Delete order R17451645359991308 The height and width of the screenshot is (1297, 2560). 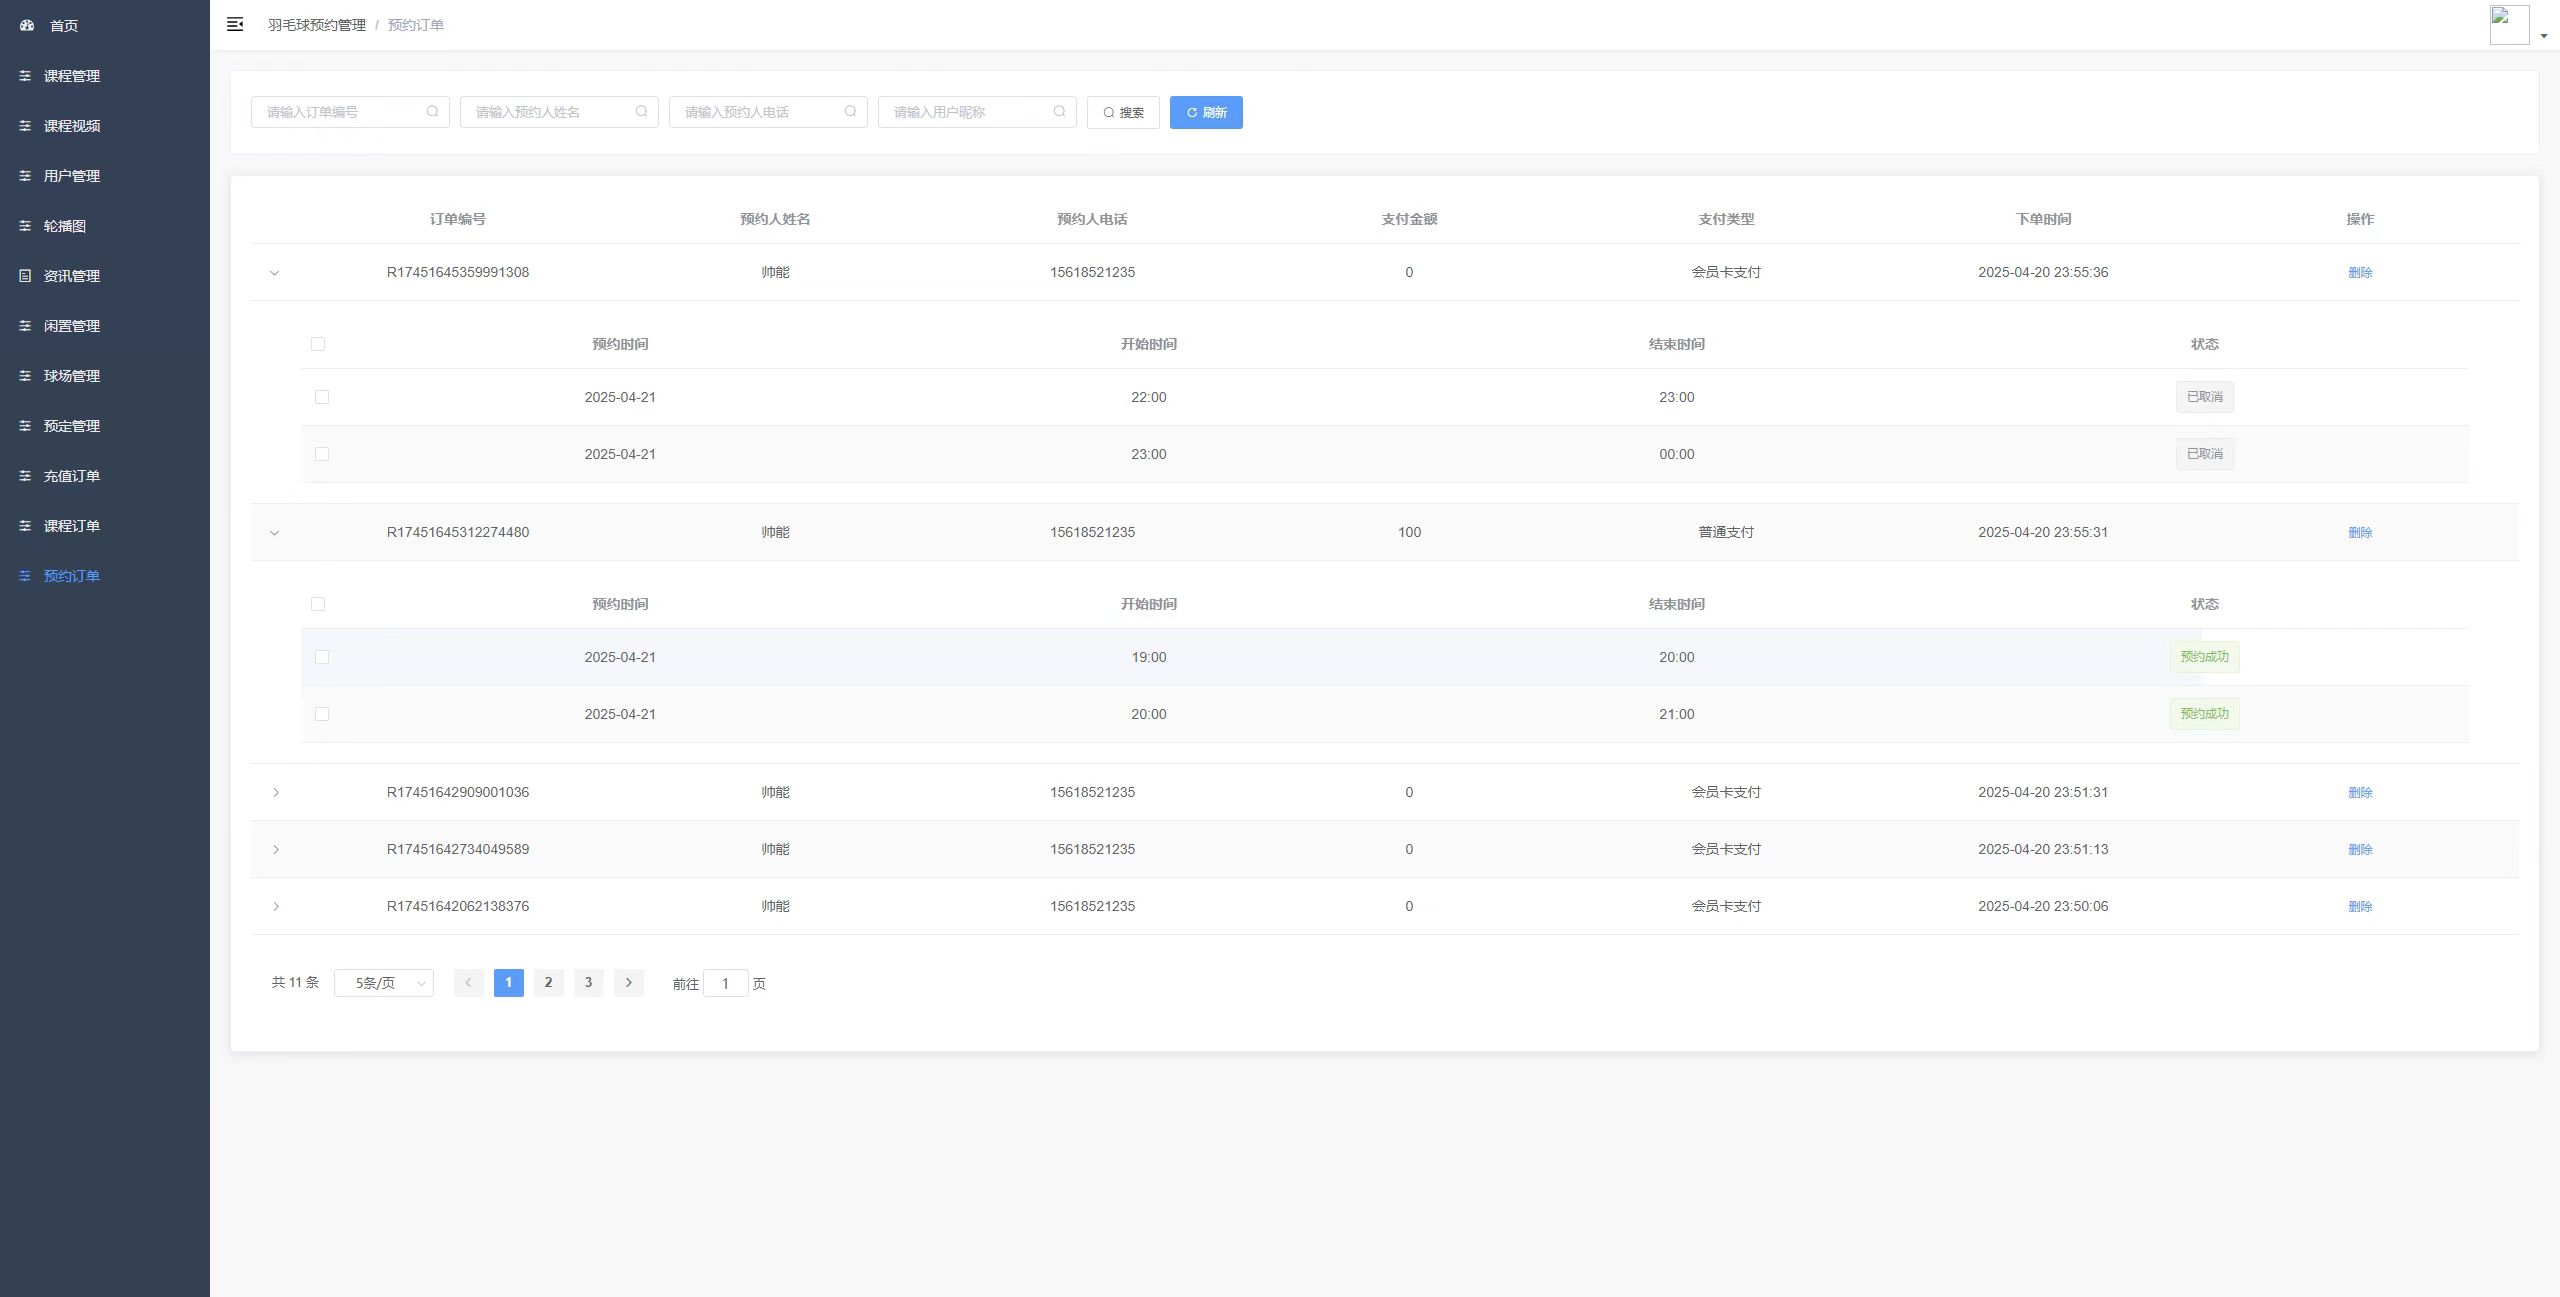click(2360, 272)
